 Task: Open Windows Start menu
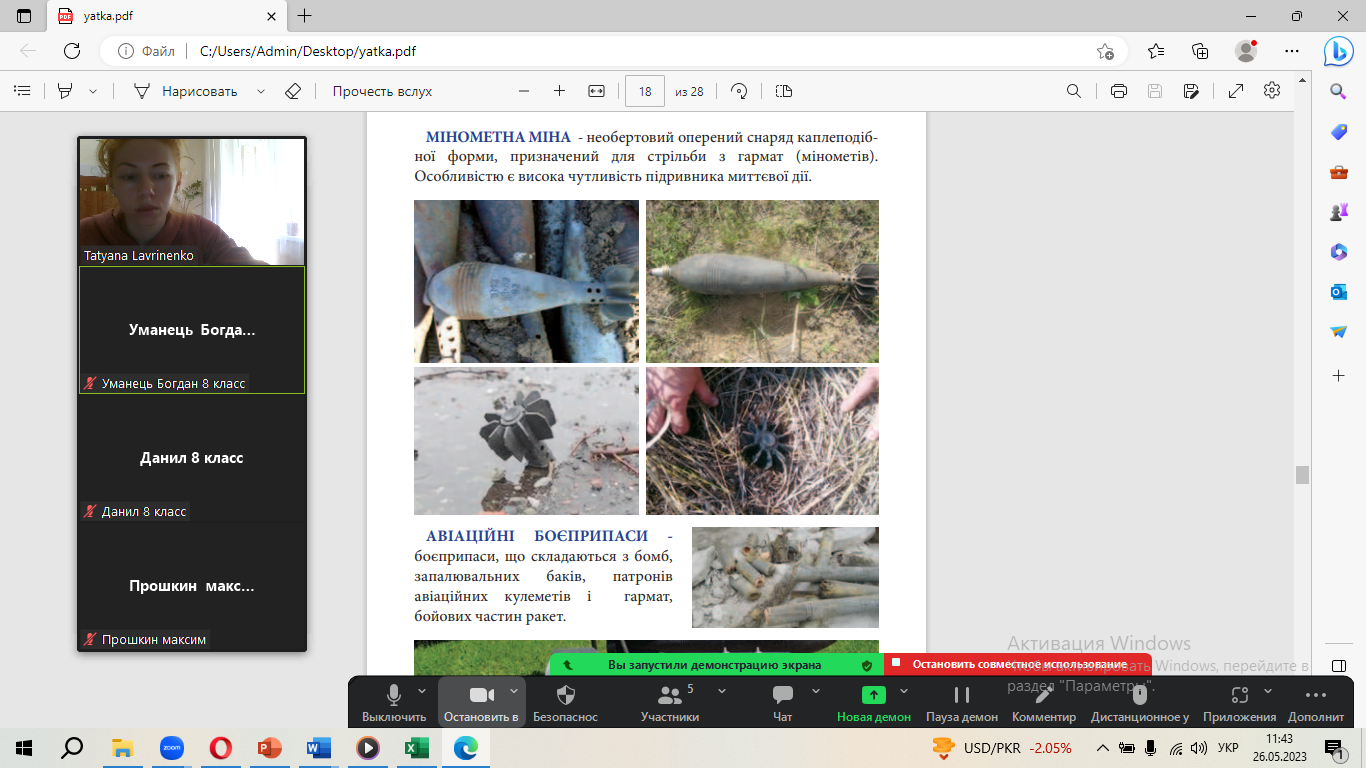[x=23, y=747]
